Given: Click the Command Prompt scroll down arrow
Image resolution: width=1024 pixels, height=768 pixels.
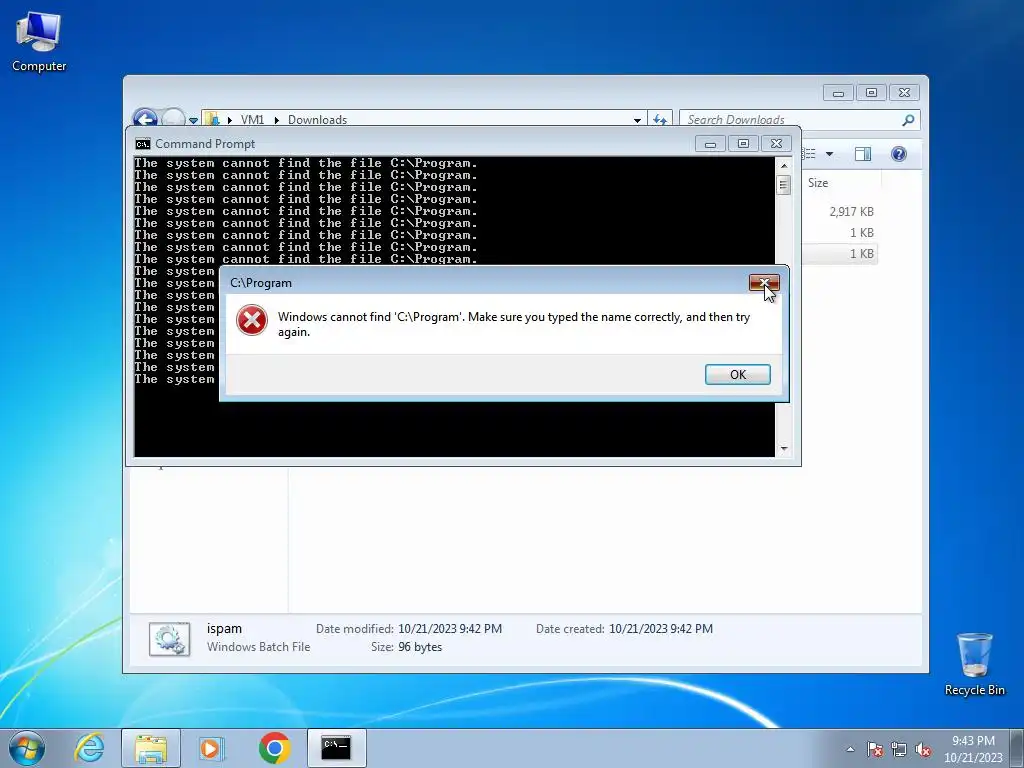Looking at the screenshot, I should [x=784, y=449].
